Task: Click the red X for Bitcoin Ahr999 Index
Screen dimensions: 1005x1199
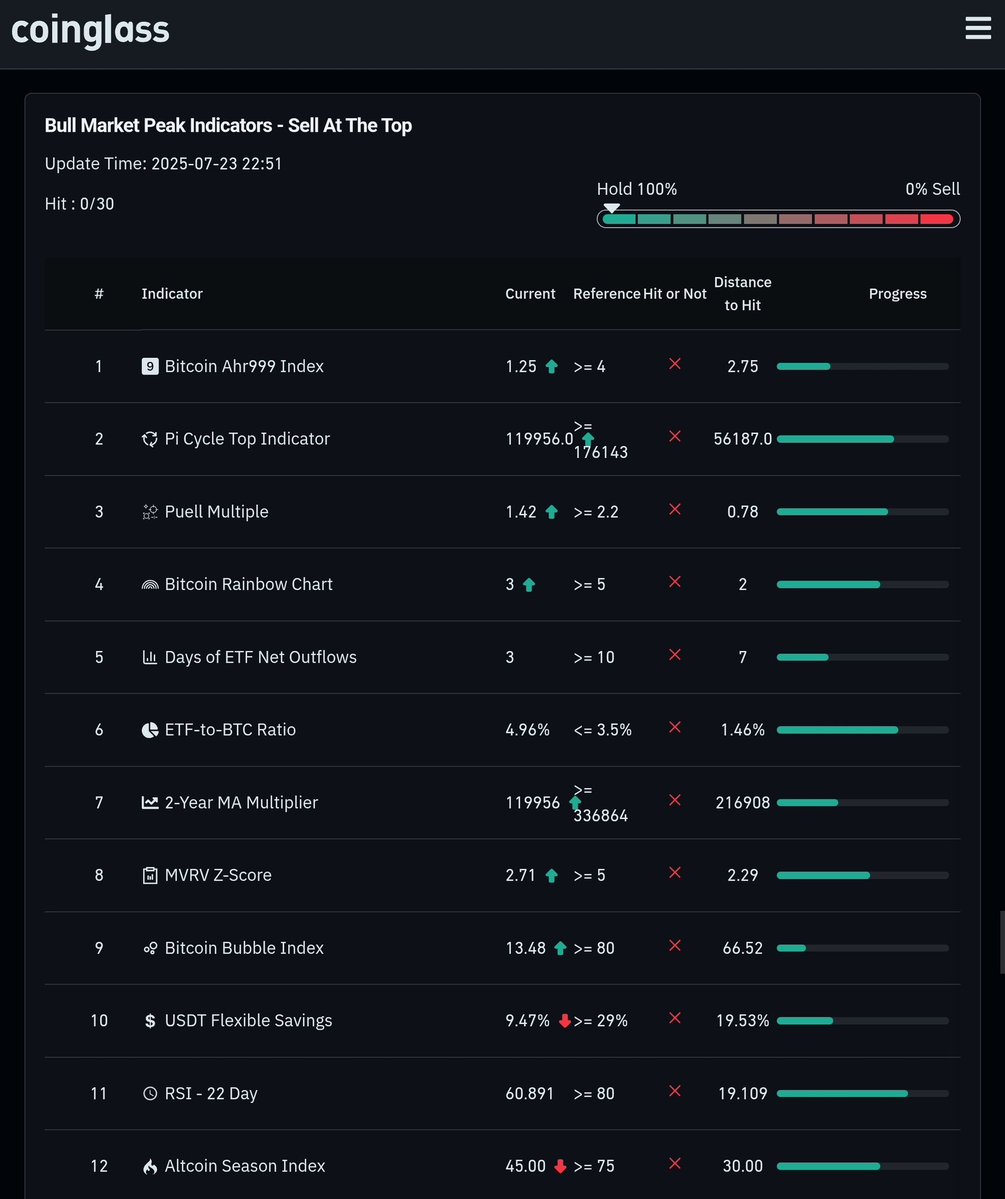Action: tap(675, 364)
